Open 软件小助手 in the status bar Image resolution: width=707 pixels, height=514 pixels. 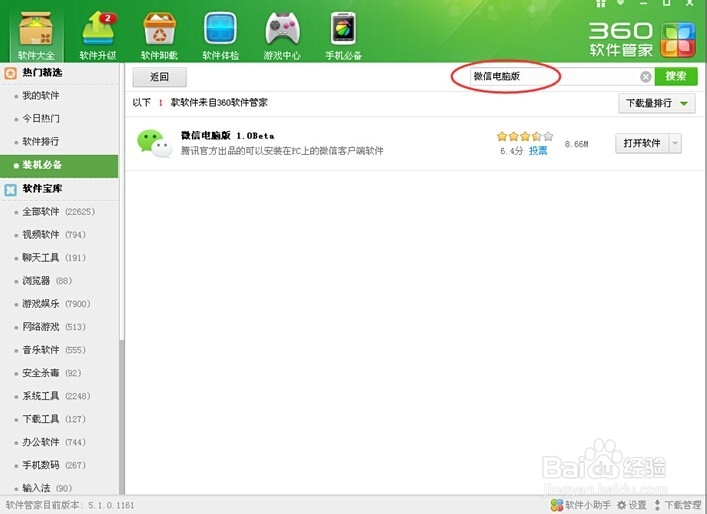pyautogui.click(x=581, y=505)
